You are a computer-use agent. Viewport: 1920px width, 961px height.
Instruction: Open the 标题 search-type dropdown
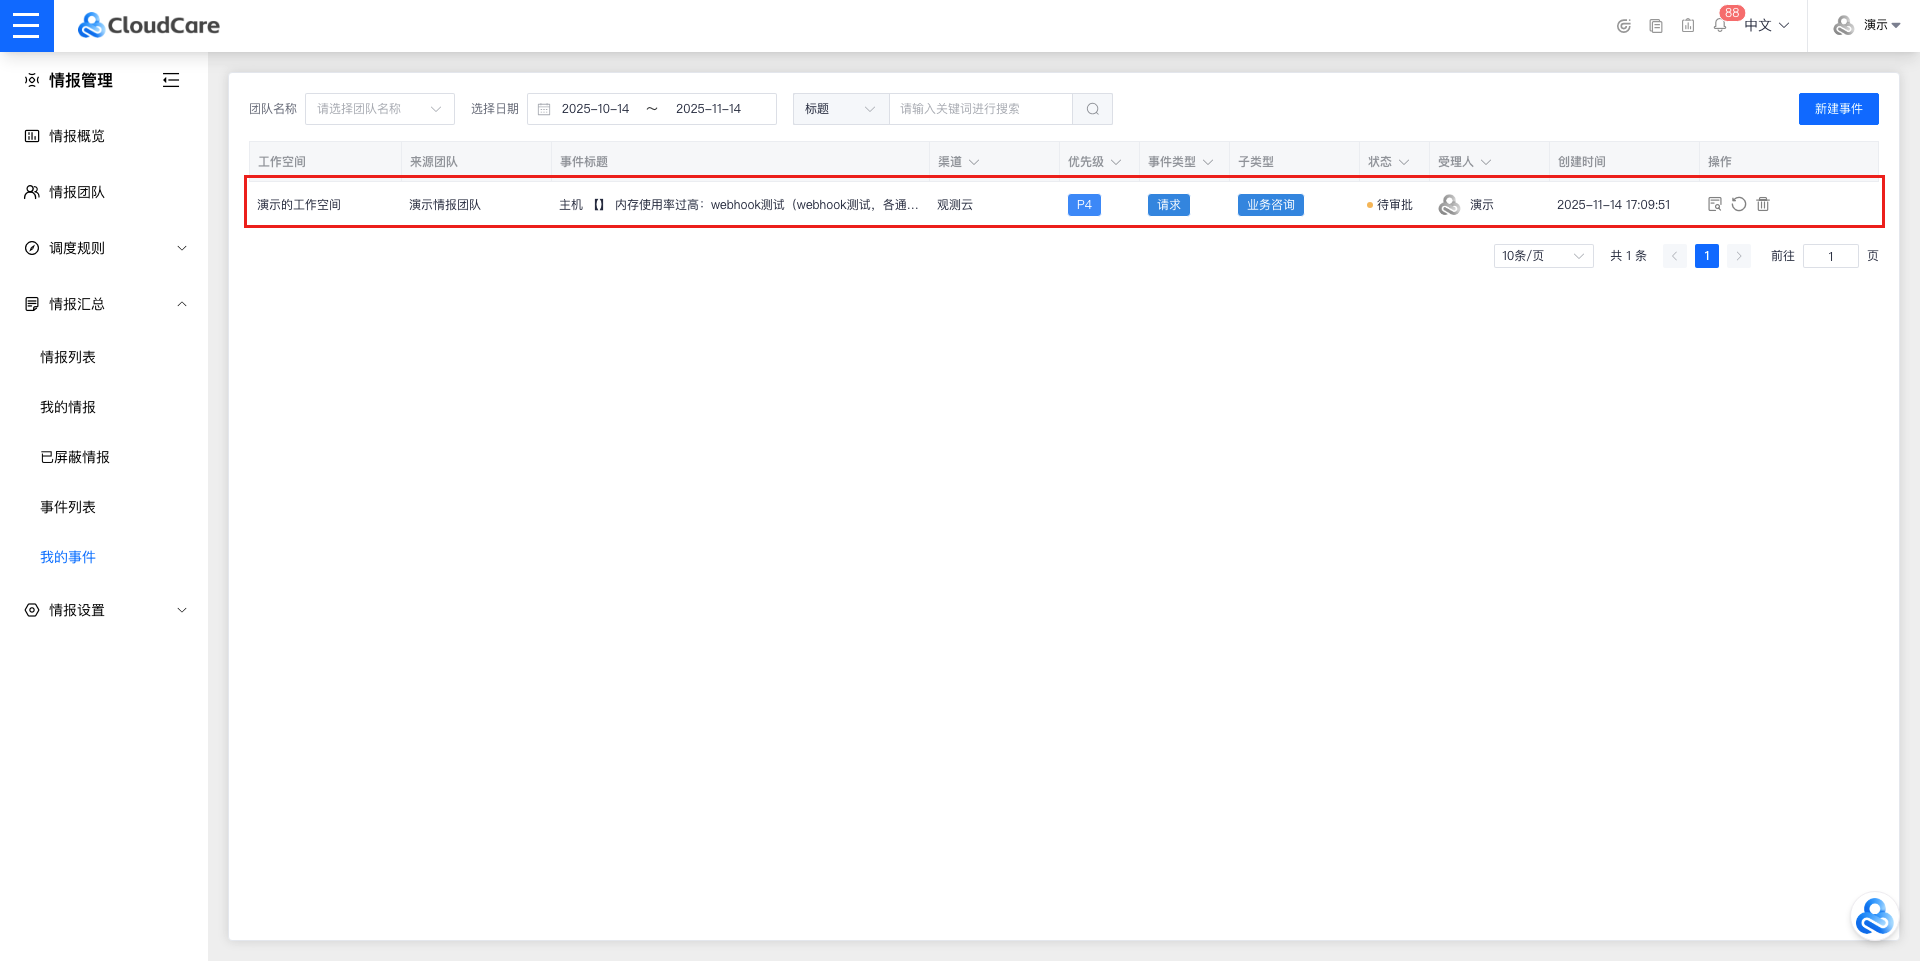[x=840, y=109]
